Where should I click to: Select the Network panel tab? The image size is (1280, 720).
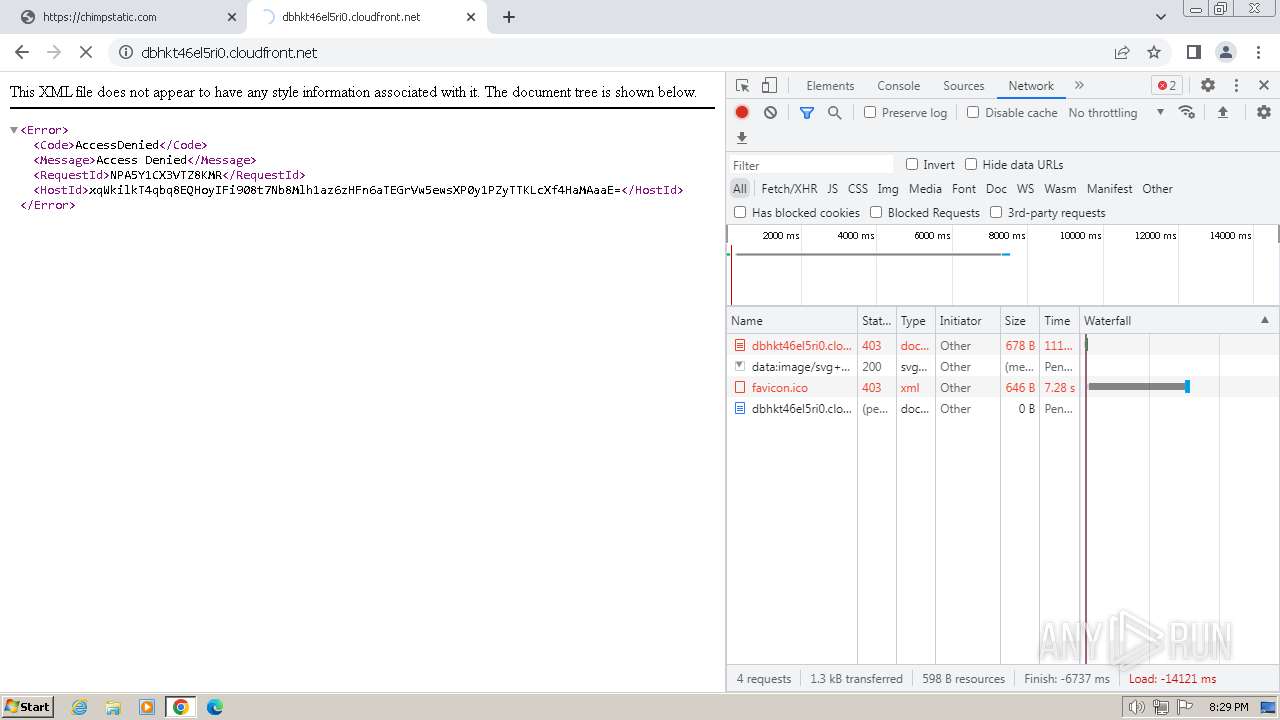pos(1031,85)
